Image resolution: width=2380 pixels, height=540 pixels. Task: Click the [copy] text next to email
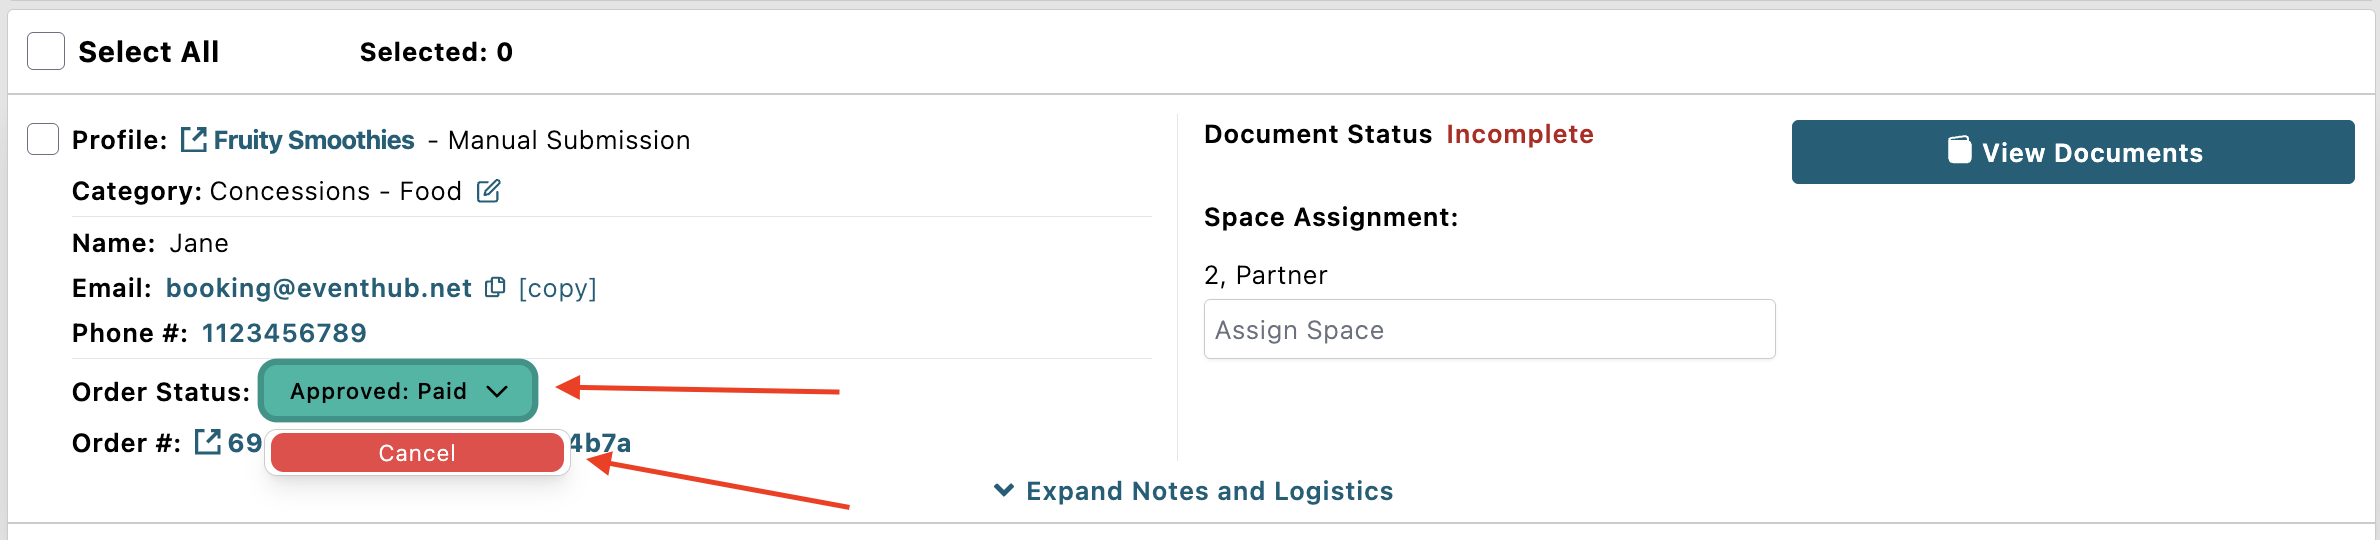[557, 289]
